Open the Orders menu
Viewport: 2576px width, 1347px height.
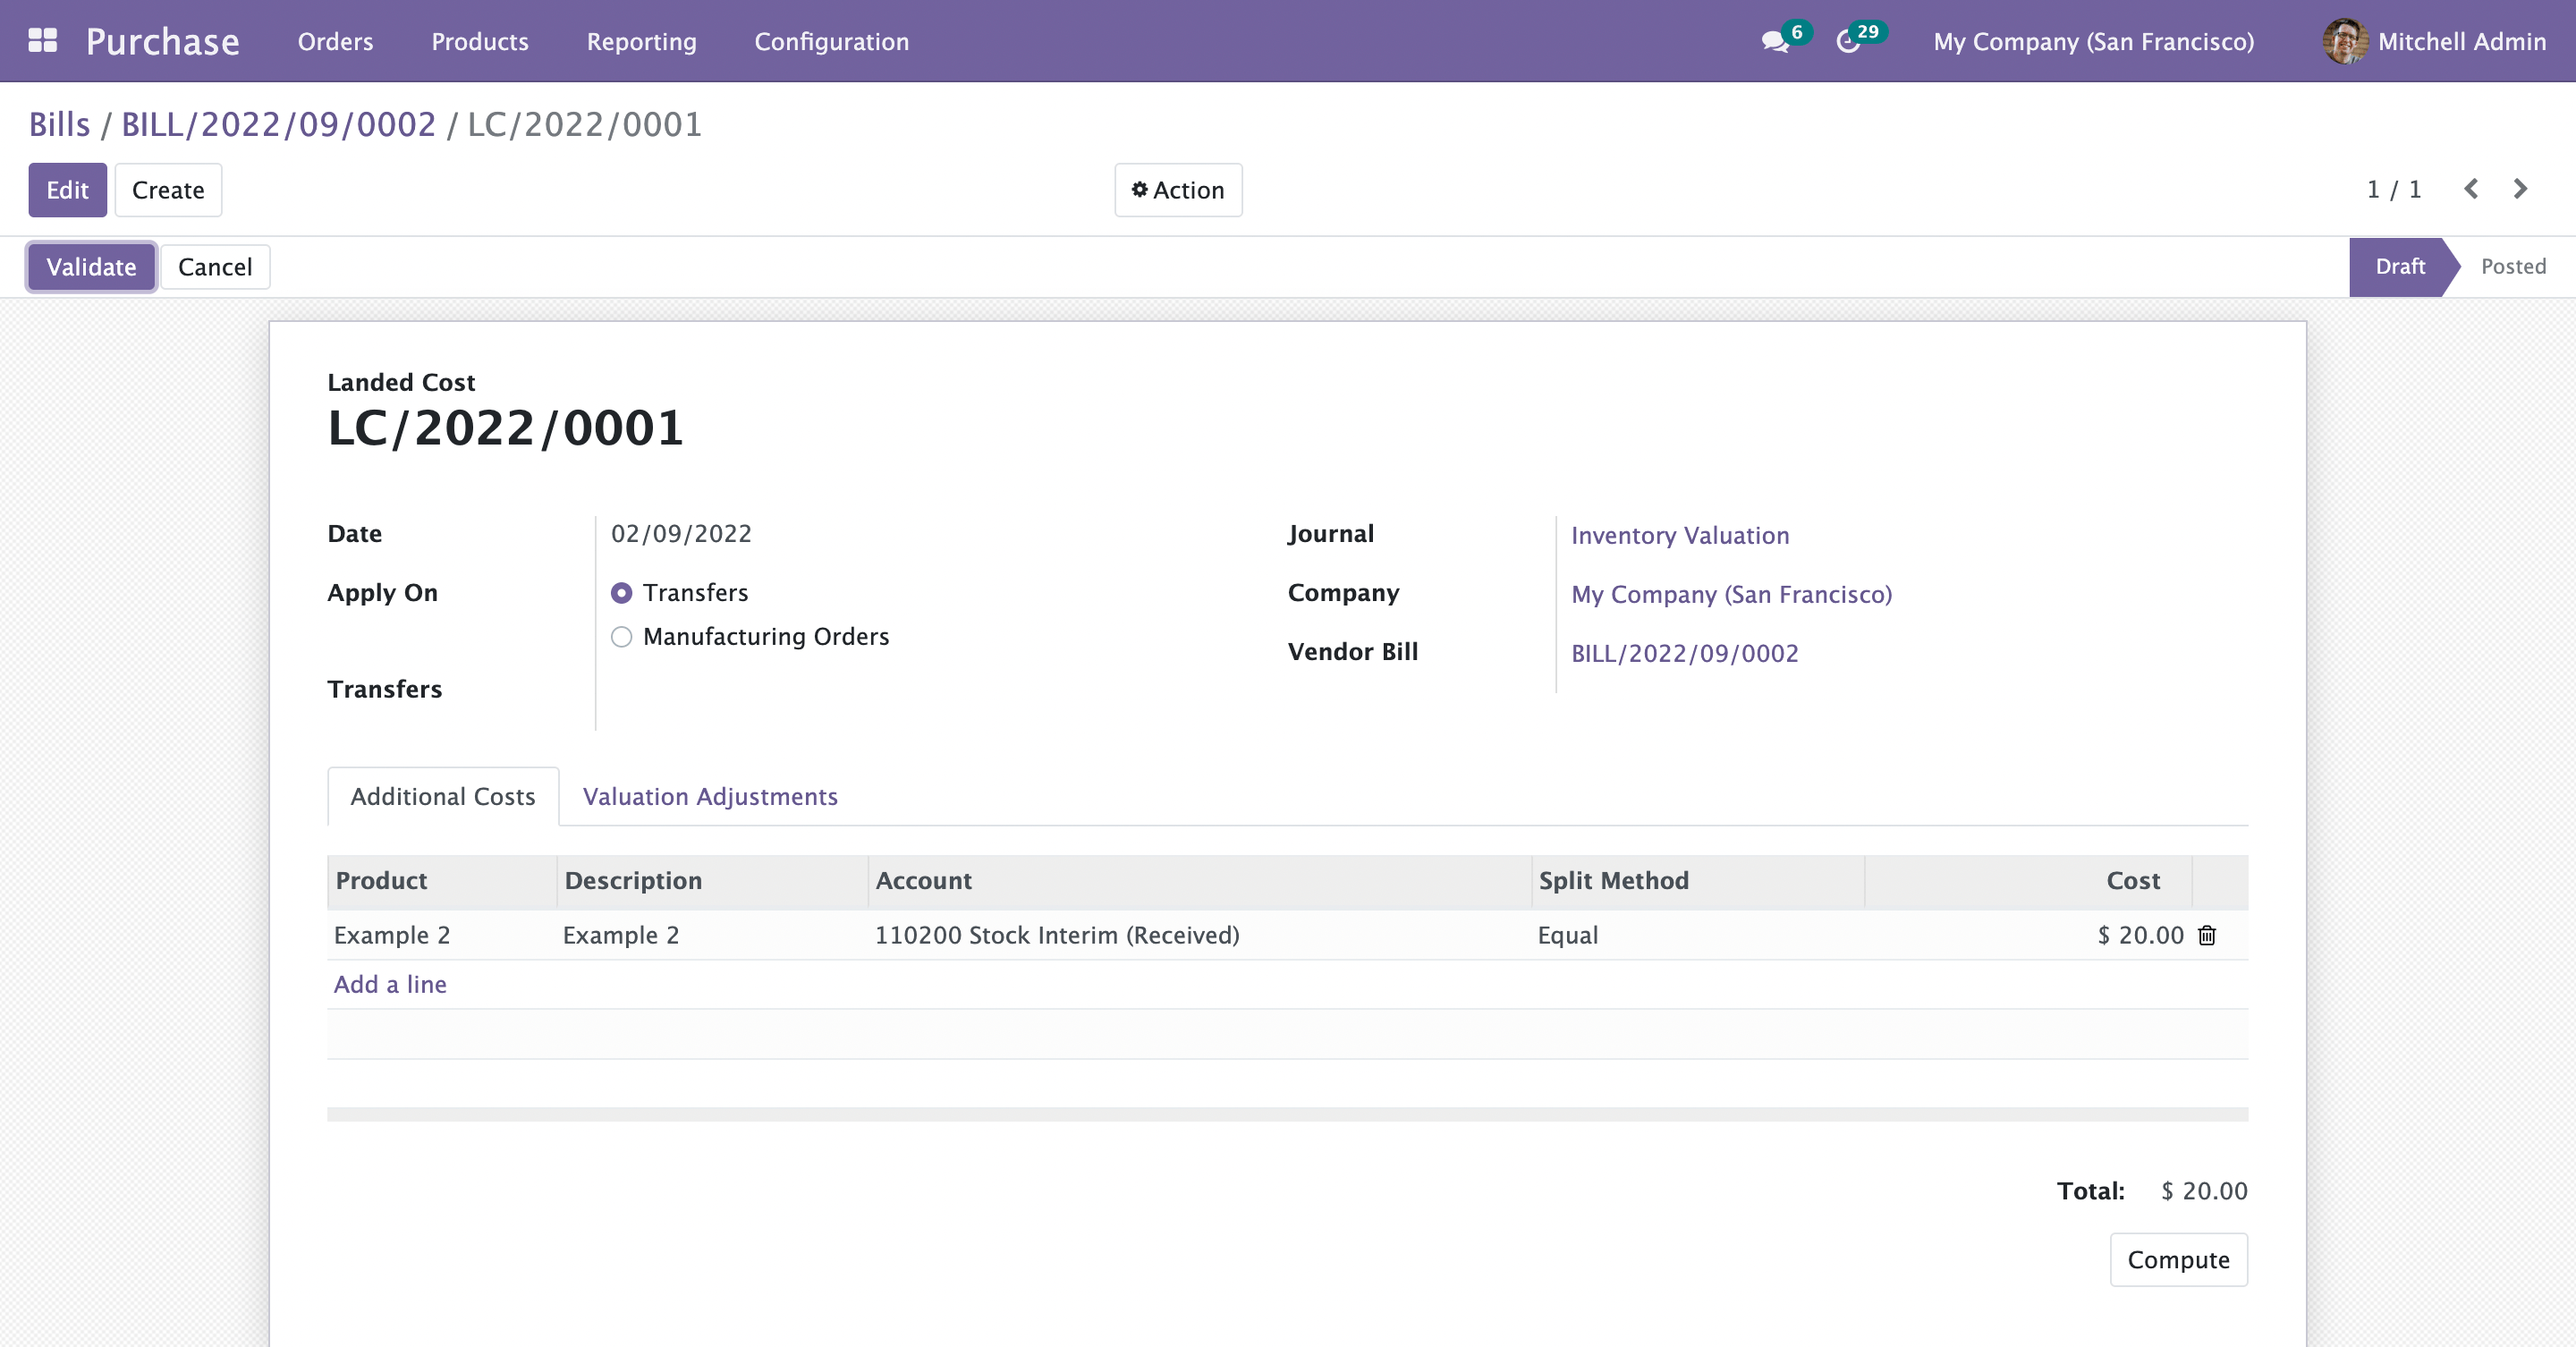click(335, 41)
